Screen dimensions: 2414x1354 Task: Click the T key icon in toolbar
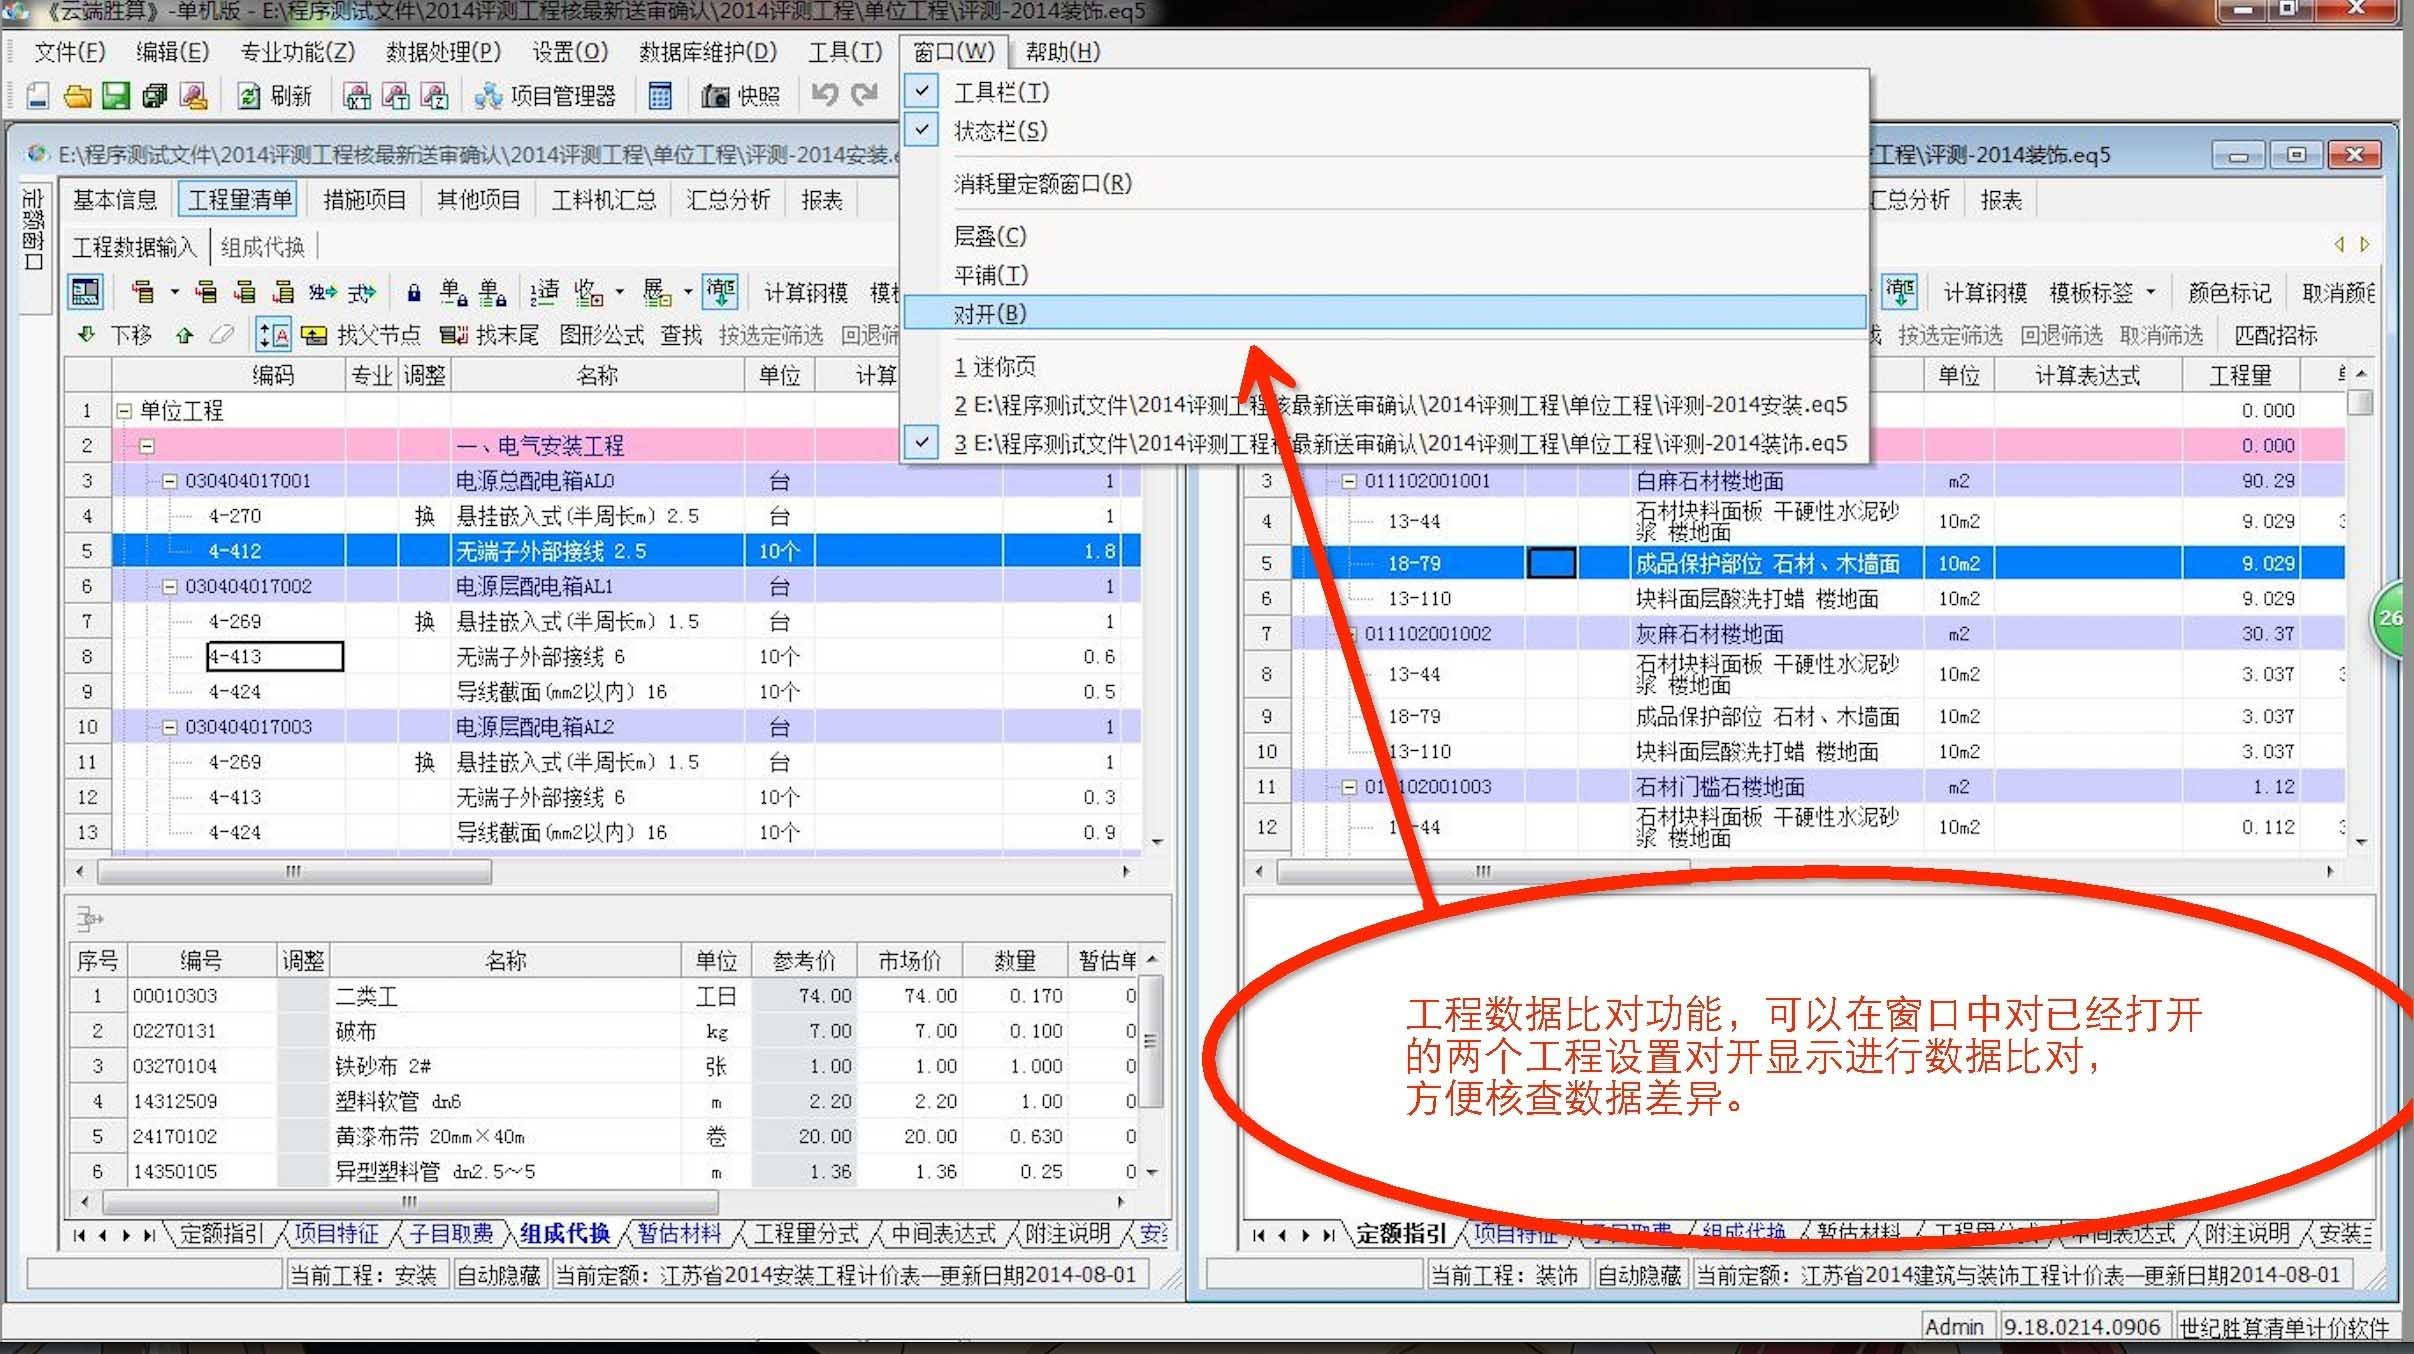(396, 96)
